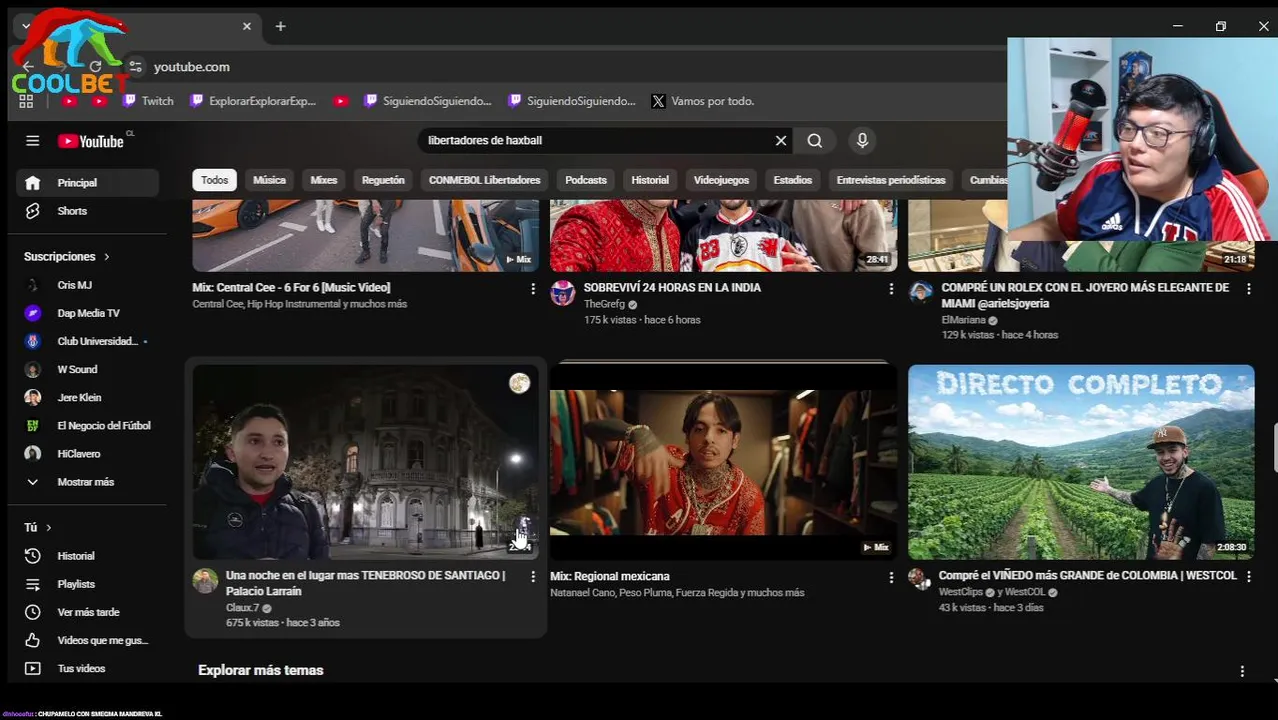The image size is (1278, 720).
Task: Open Dap Media TV channel
Action: (88, 313)
